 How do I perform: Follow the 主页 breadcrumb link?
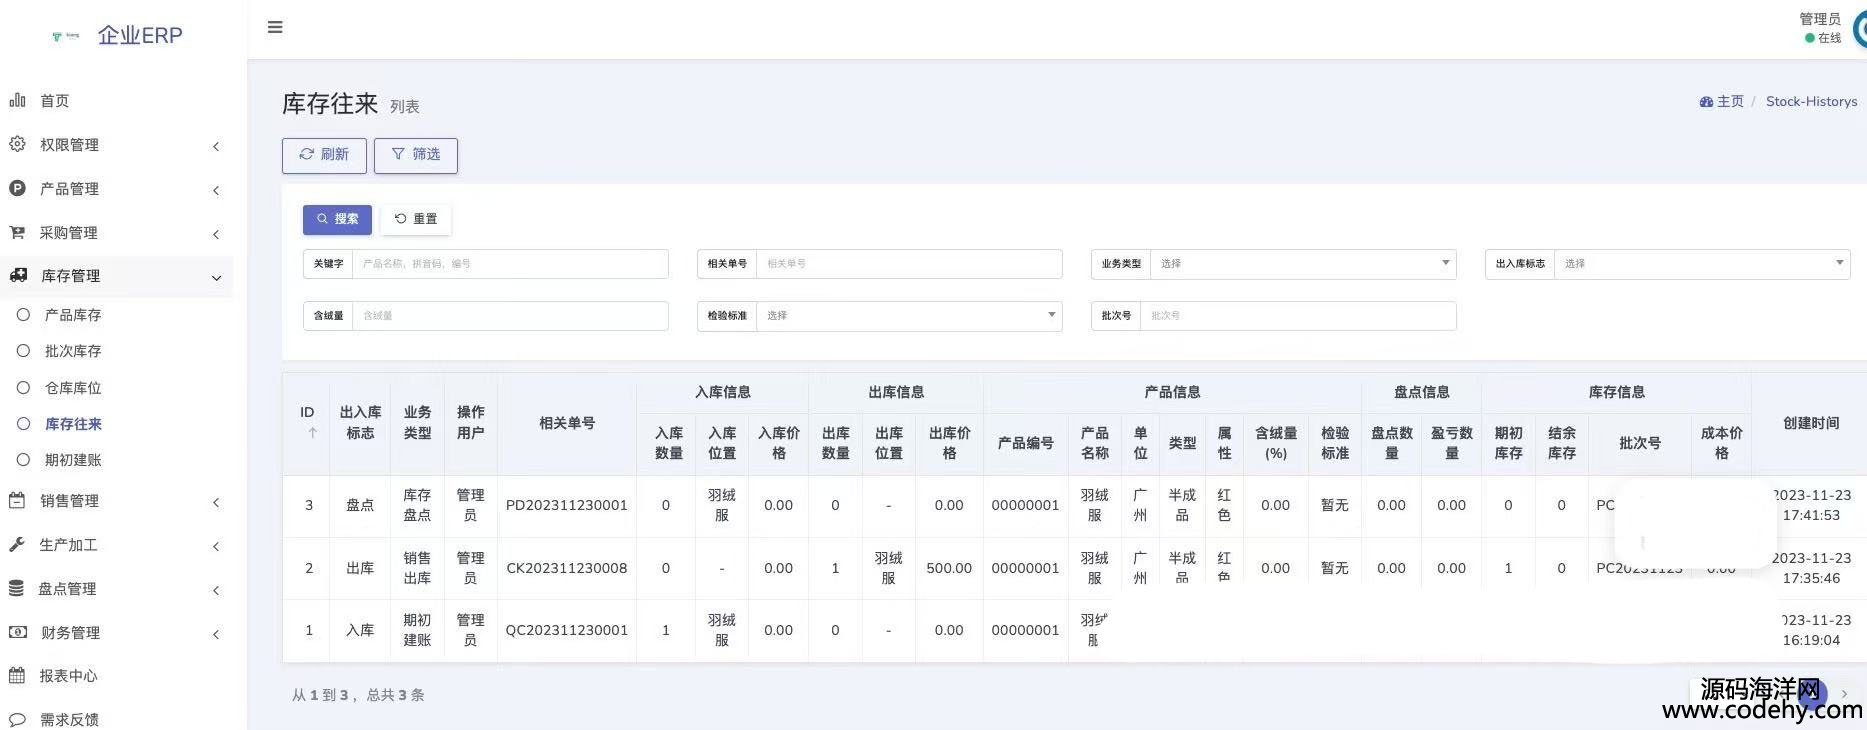pos(1730,102)
